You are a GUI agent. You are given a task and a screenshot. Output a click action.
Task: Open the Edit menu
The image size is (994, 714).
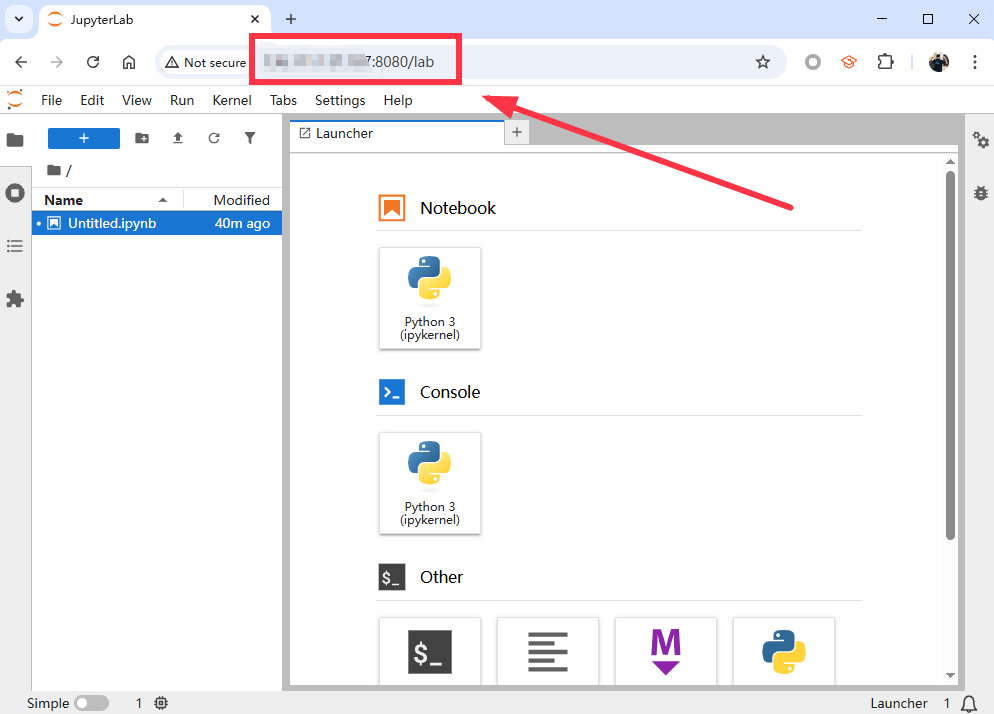click(92, 100)
